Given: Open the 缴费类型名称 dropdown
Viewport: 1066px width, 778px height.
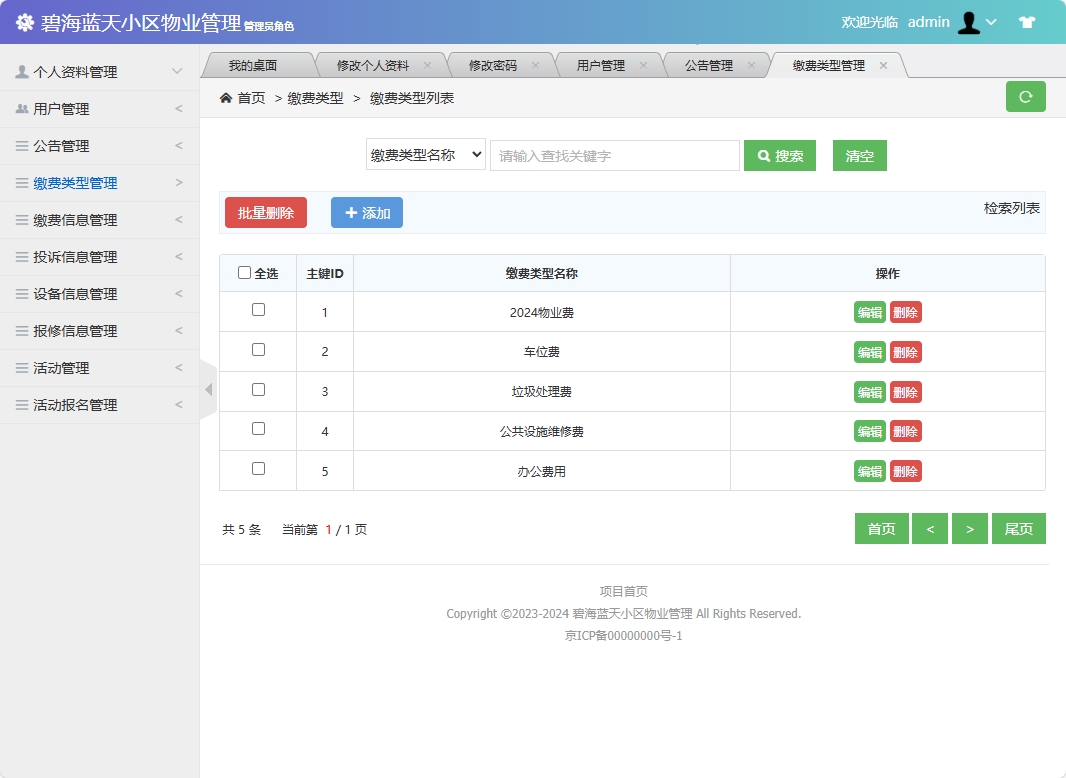Looking at the screenshot, I should (x=425, y=155).
